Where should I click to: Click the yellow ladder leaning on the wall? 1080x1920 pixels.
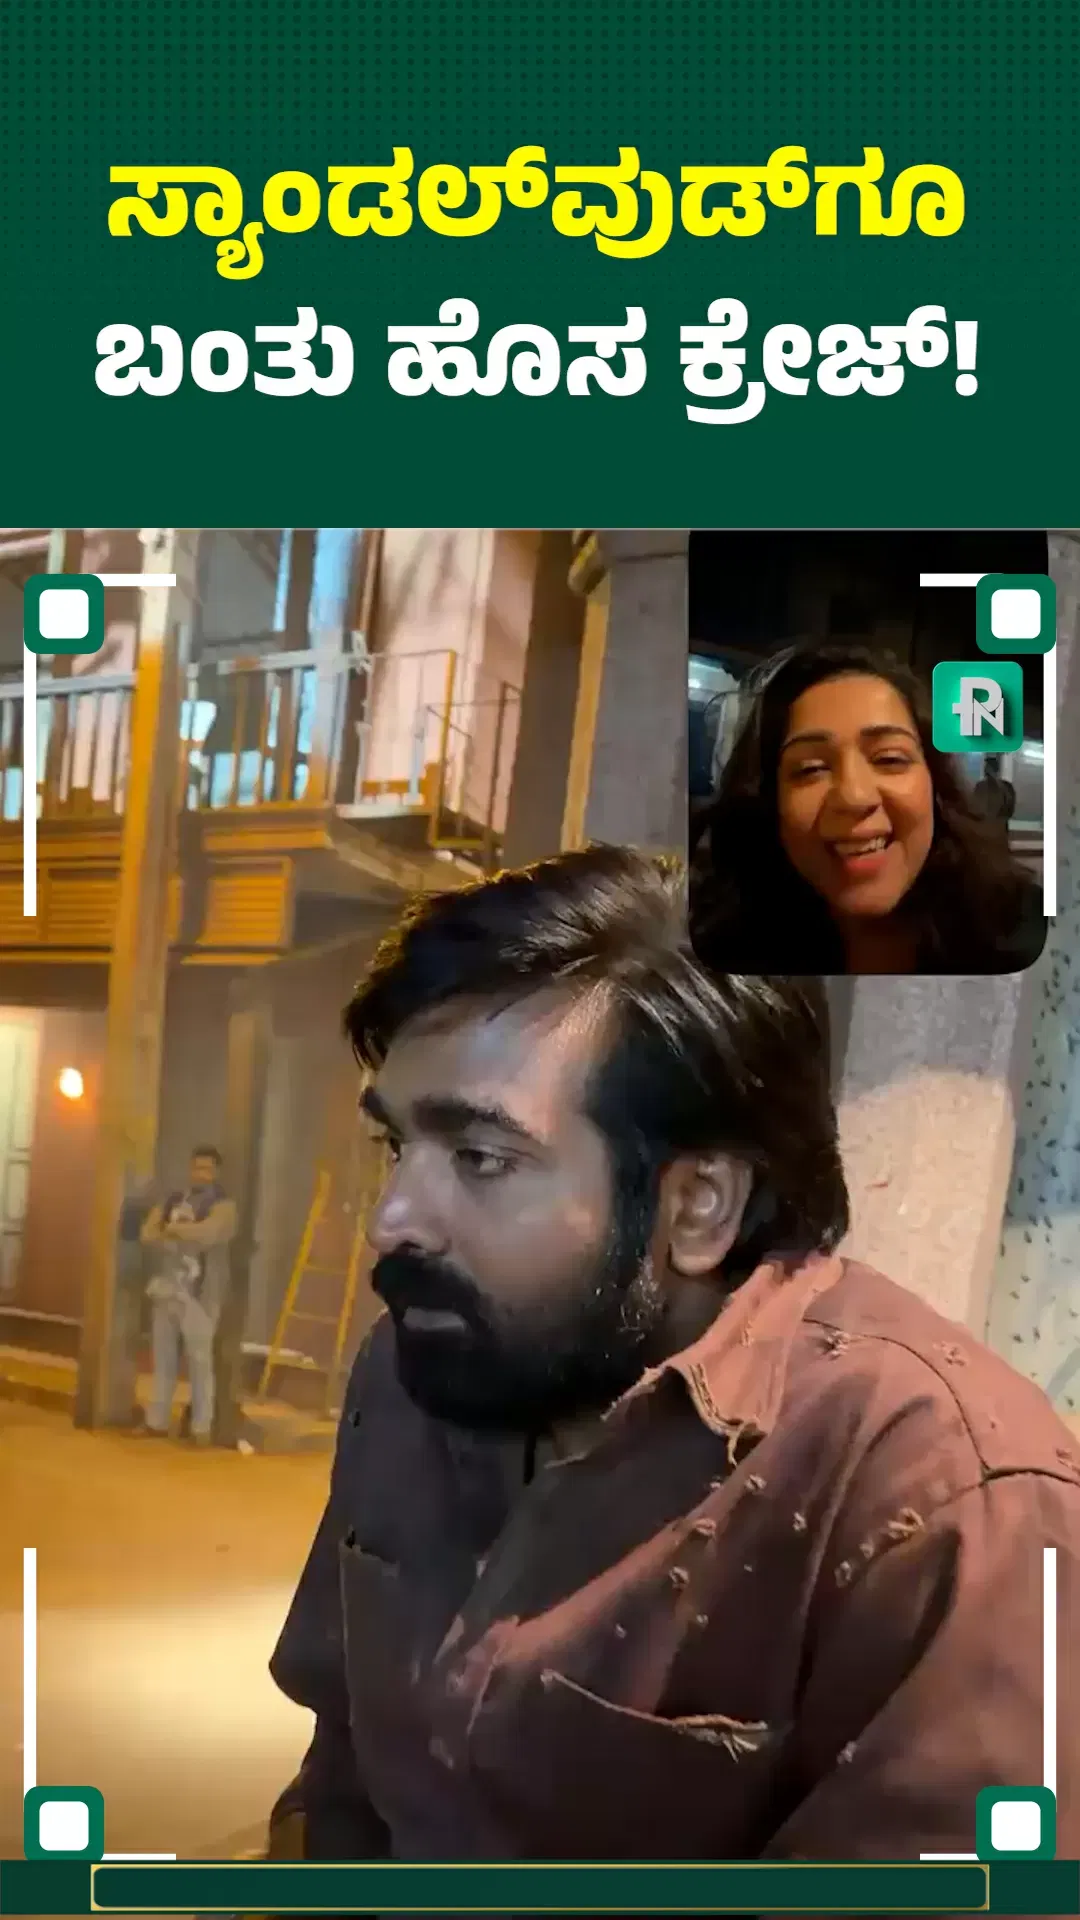[x=305, y=1290]
